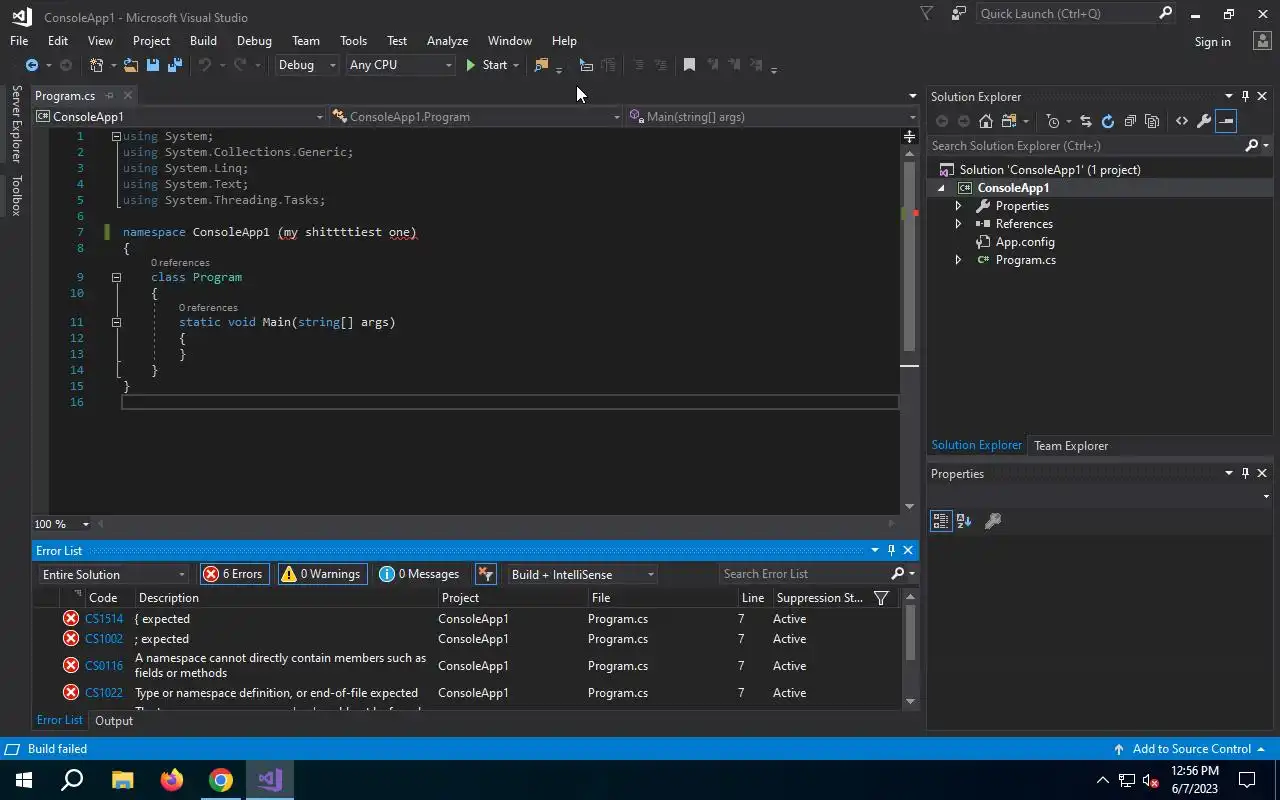
Task: Click the New Project toolbar icon
Action: click(97, 65)
